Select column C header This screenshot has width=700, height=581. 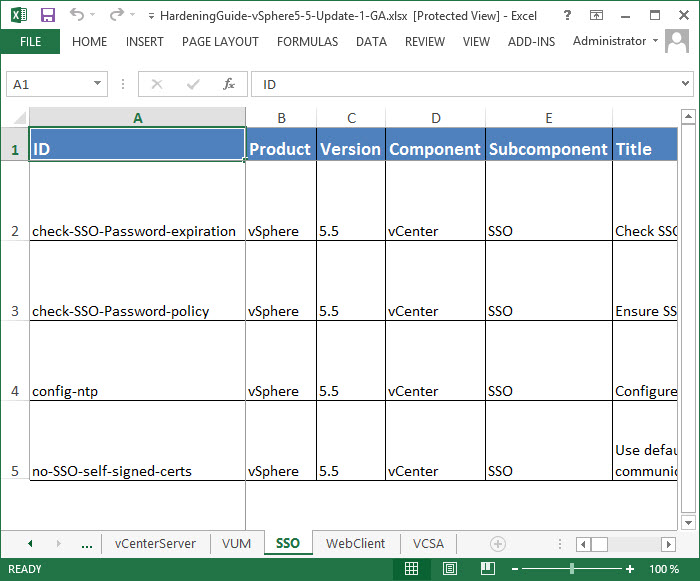tap(351, 118)
